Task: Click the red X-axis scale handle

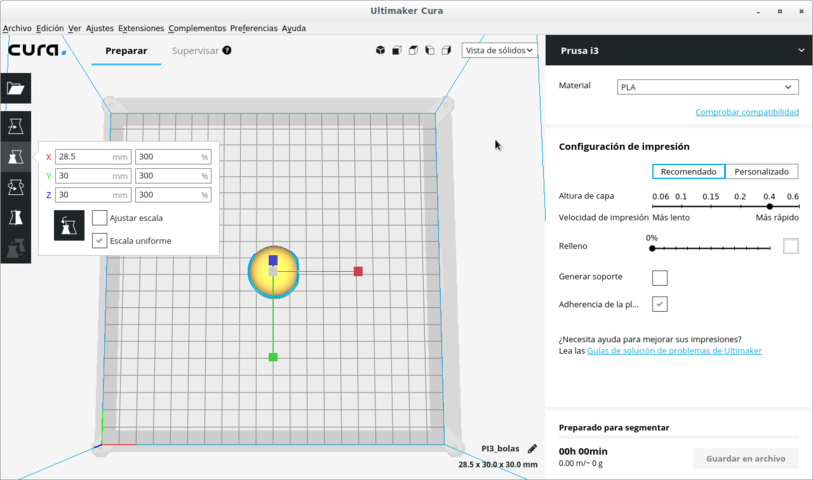Action: click(358, 271)
